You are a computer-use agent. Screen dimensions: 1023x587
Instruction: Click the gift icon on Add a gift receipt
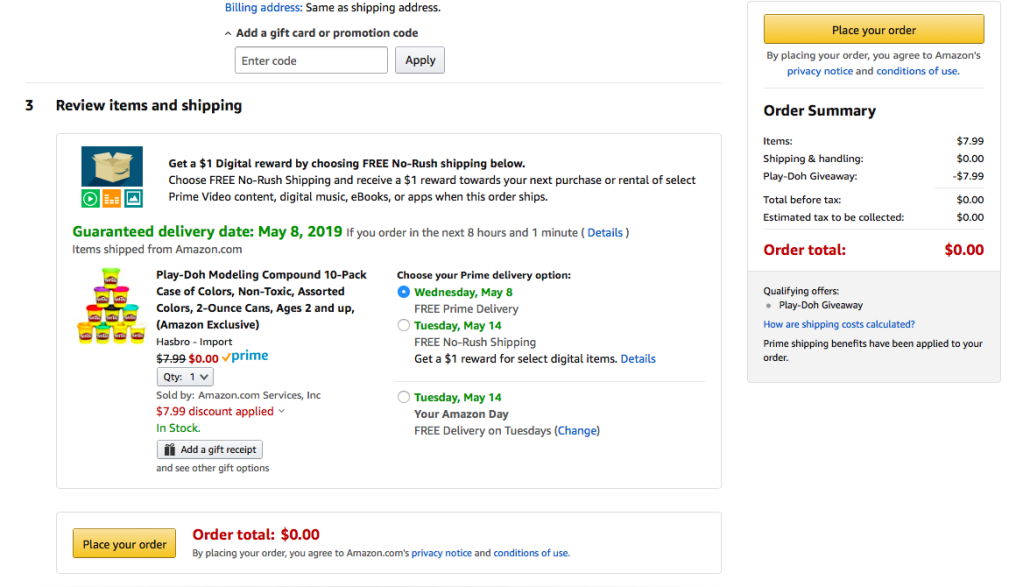[x=170, y=450]
